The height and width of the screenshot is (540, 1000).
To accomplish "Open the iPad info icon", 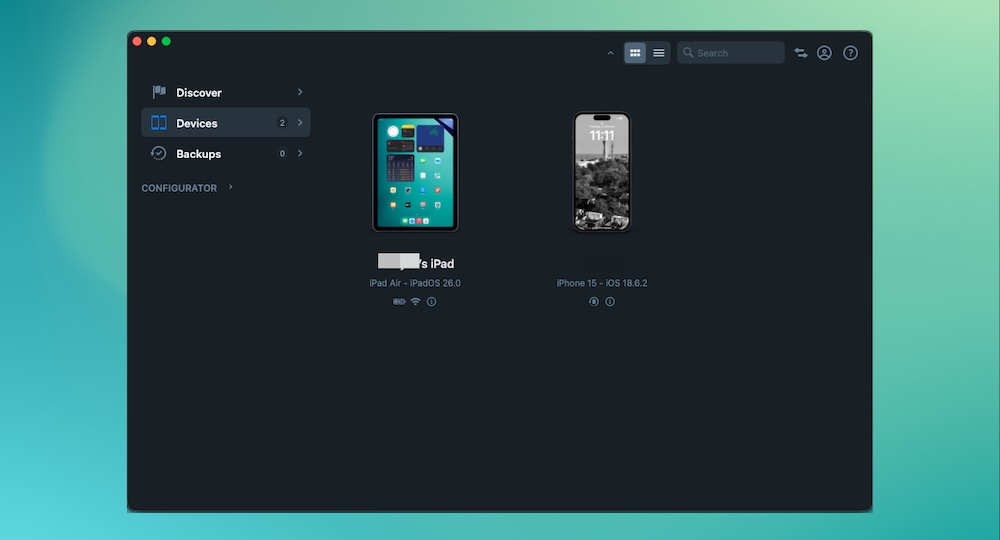I will click(x=432, y=302).
